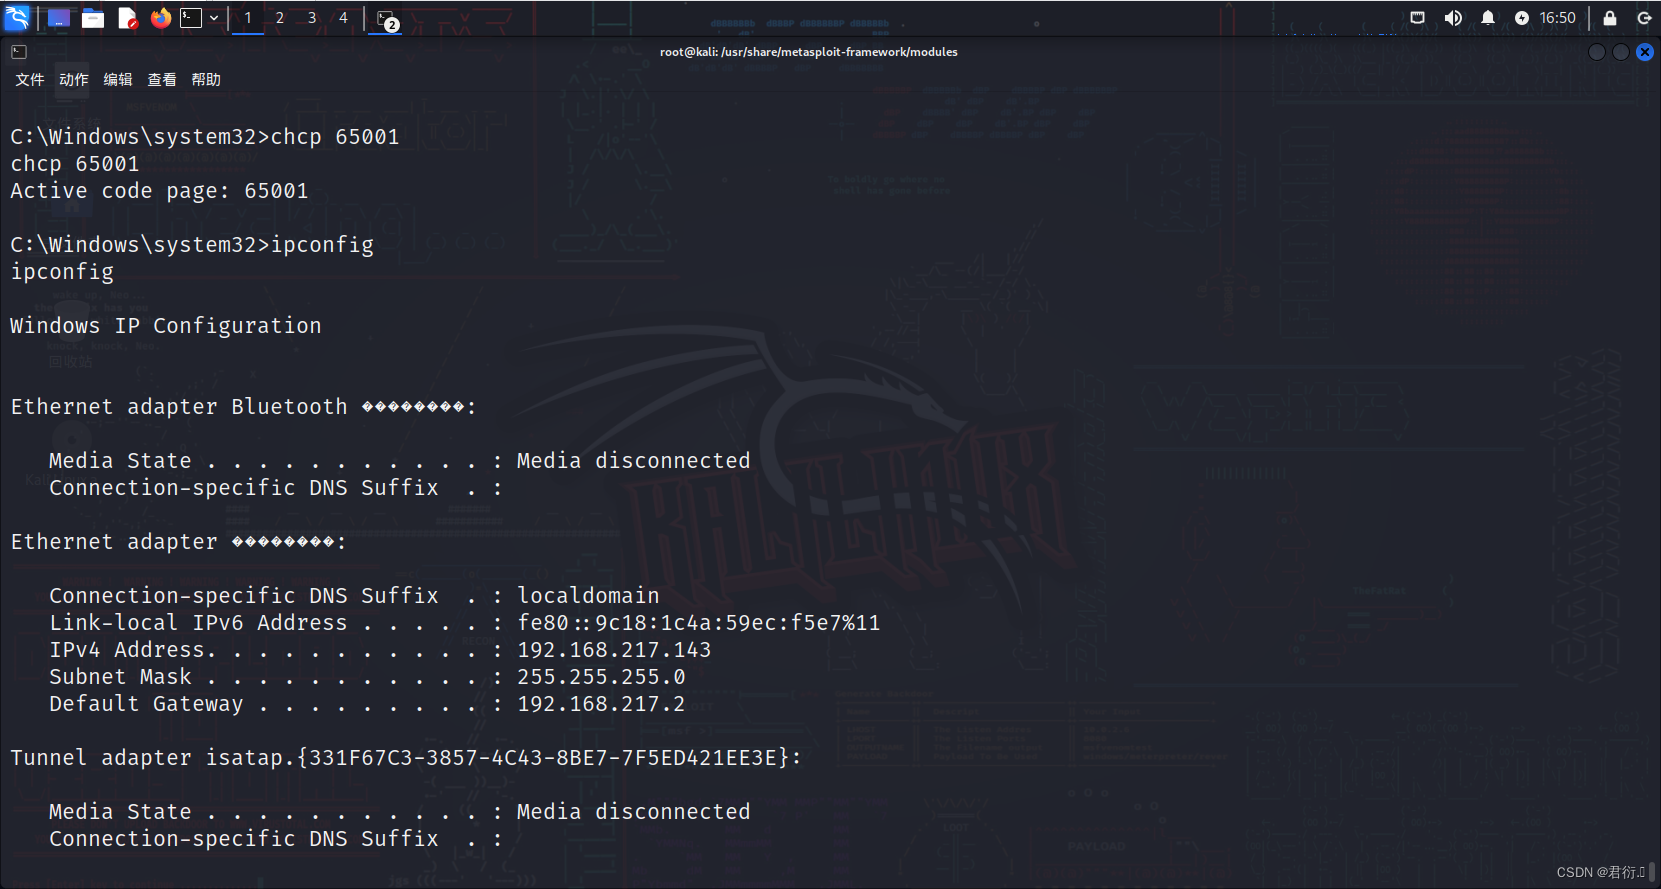The image size is (1661, 889).
Task: Click the subnet mask 255.255.255.0
Action: coord(601,677)
